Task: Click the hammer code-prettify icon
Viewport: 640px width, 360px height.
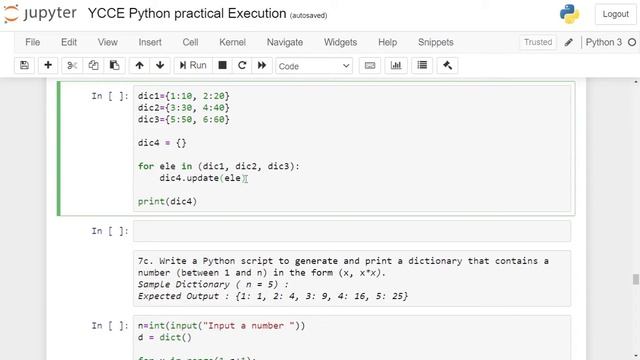Action: (447, 65)
